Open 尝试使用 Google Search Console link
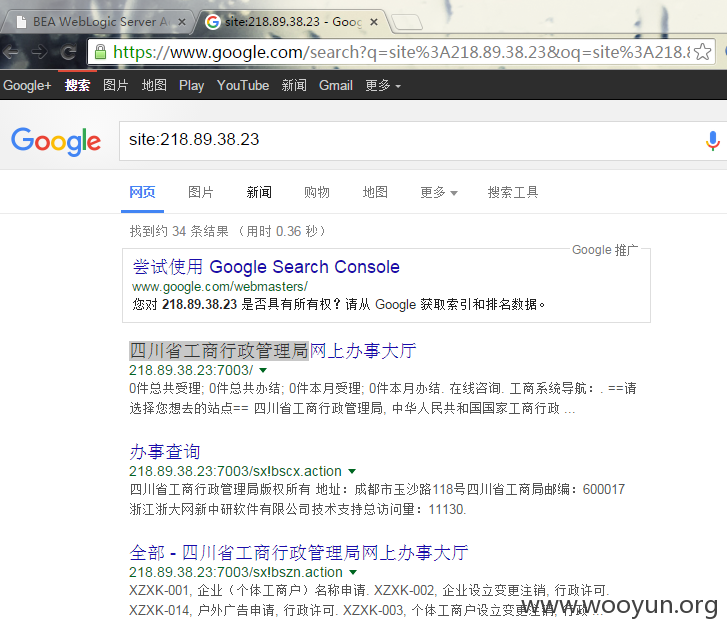727x634 pixels. point(266,267)
